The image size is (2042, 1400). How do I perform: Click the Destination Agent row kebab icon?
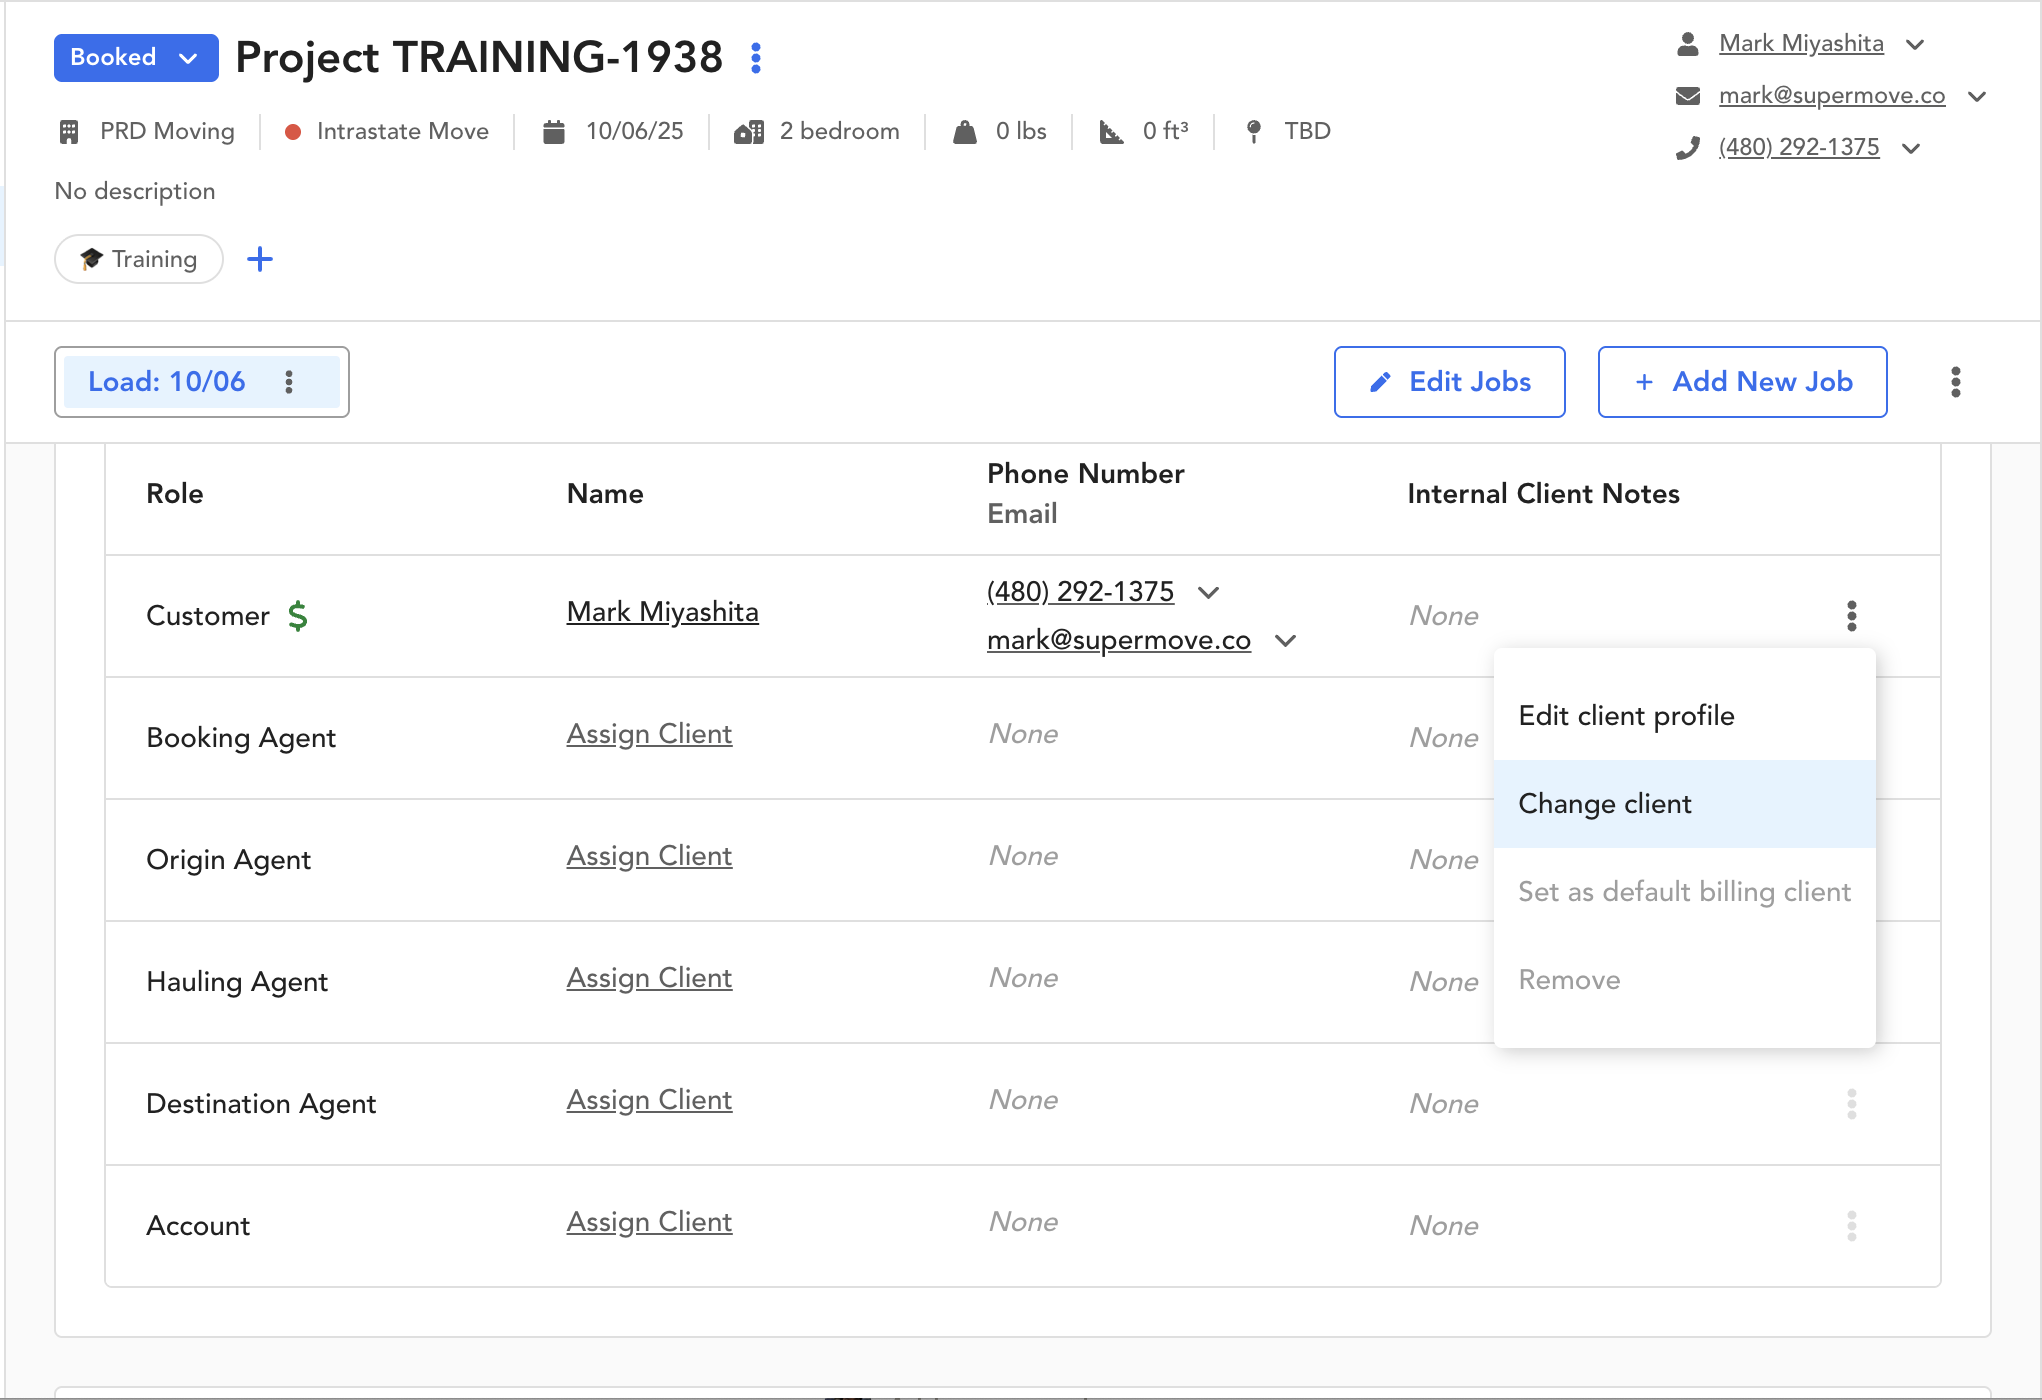click(x=1851, y=1104)
